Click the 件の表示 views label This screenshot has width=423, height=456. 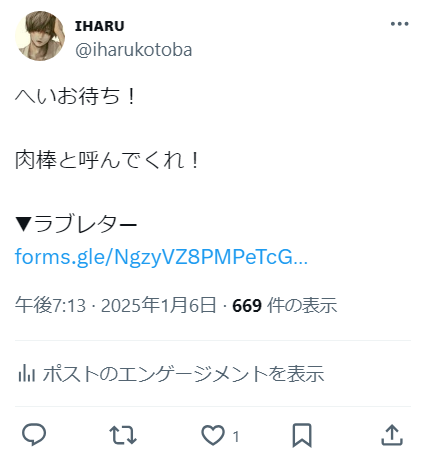[x=302, y=305]
